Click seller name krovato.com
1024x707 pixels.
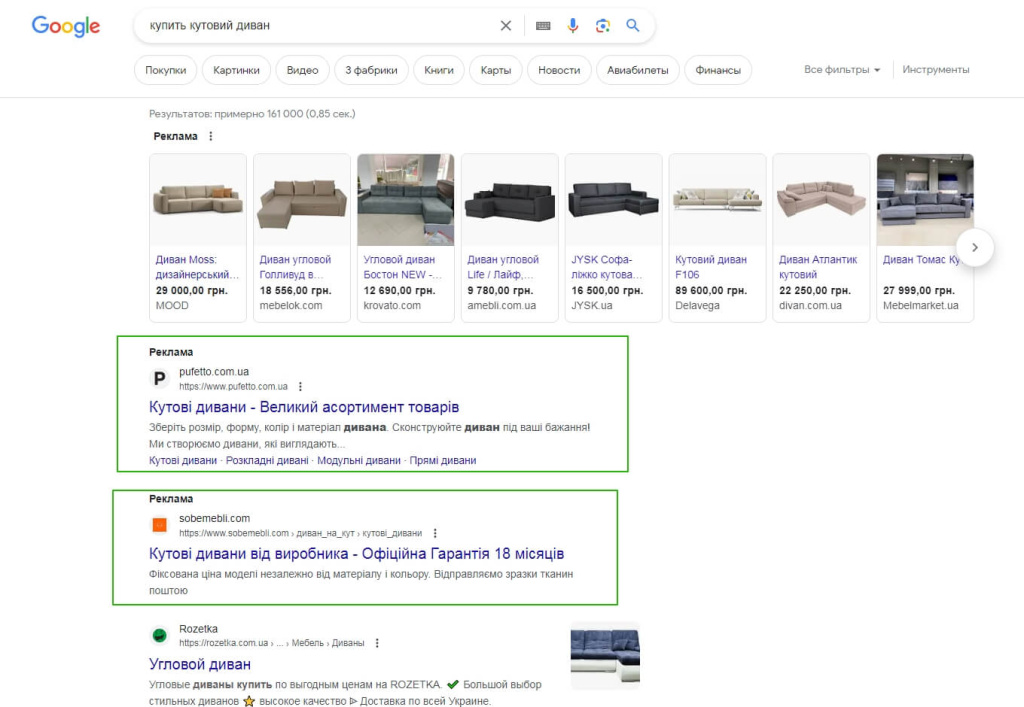(392, 306)
